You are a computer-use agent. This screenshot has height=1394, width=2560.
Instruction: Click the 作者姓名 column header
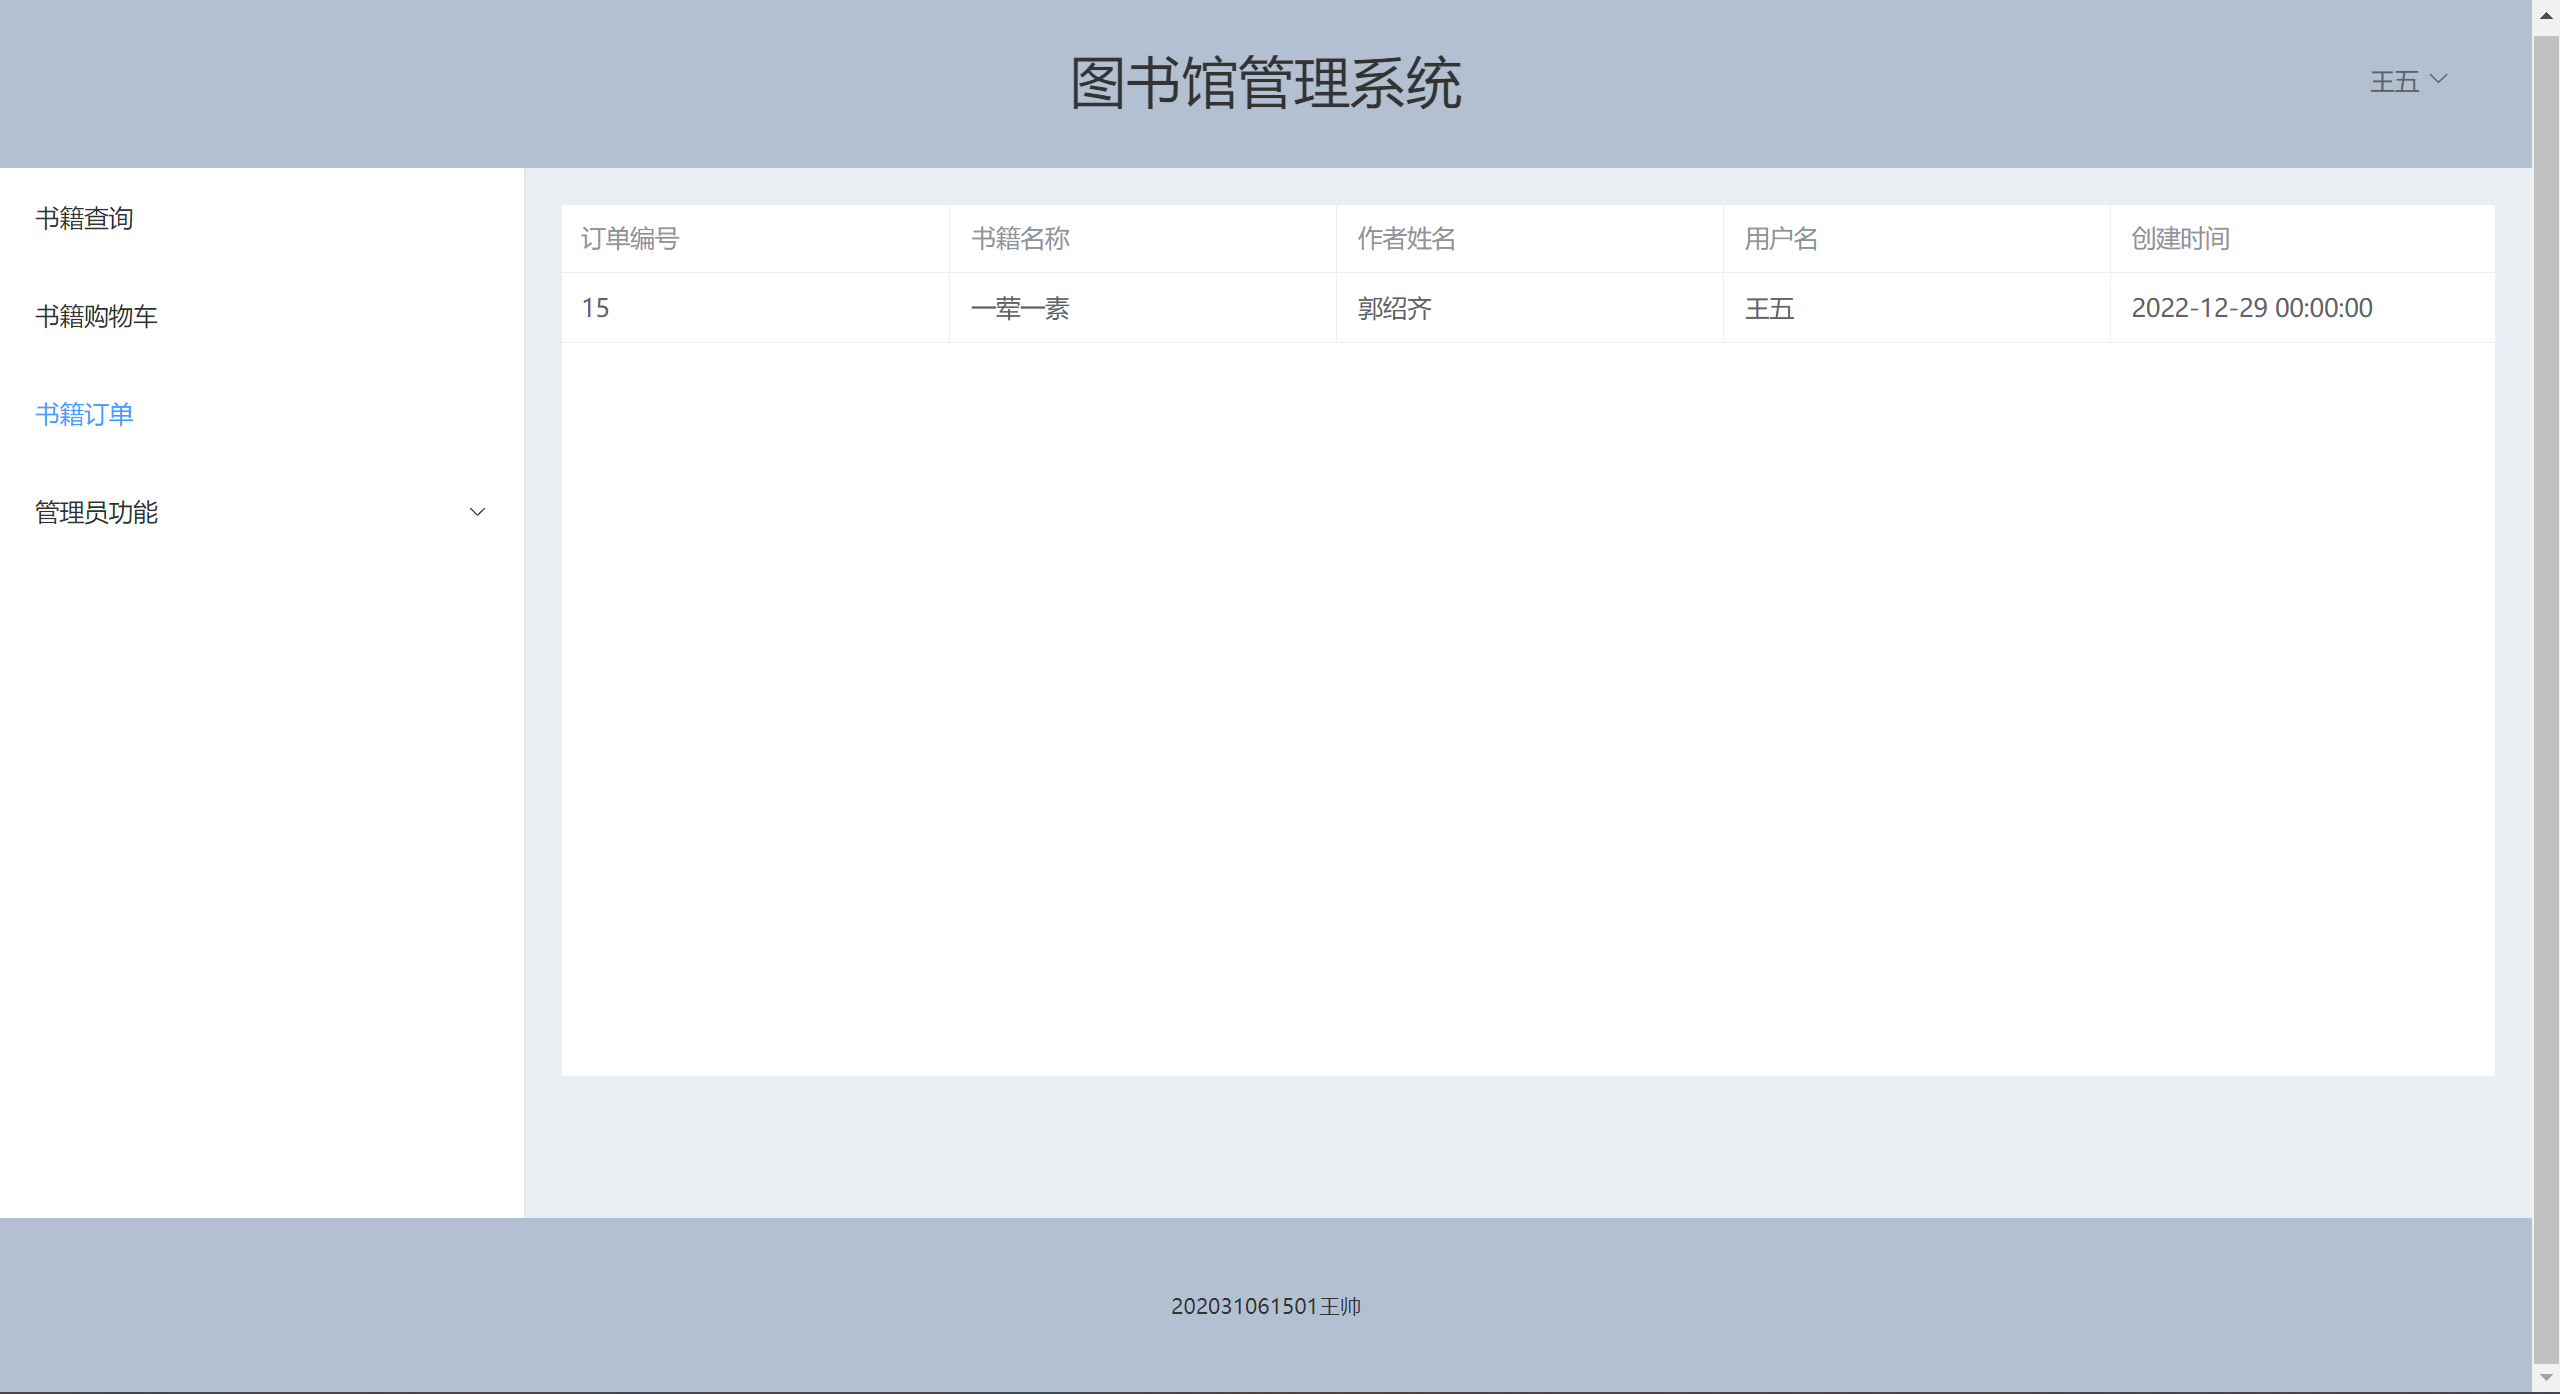click(1406, 238)
